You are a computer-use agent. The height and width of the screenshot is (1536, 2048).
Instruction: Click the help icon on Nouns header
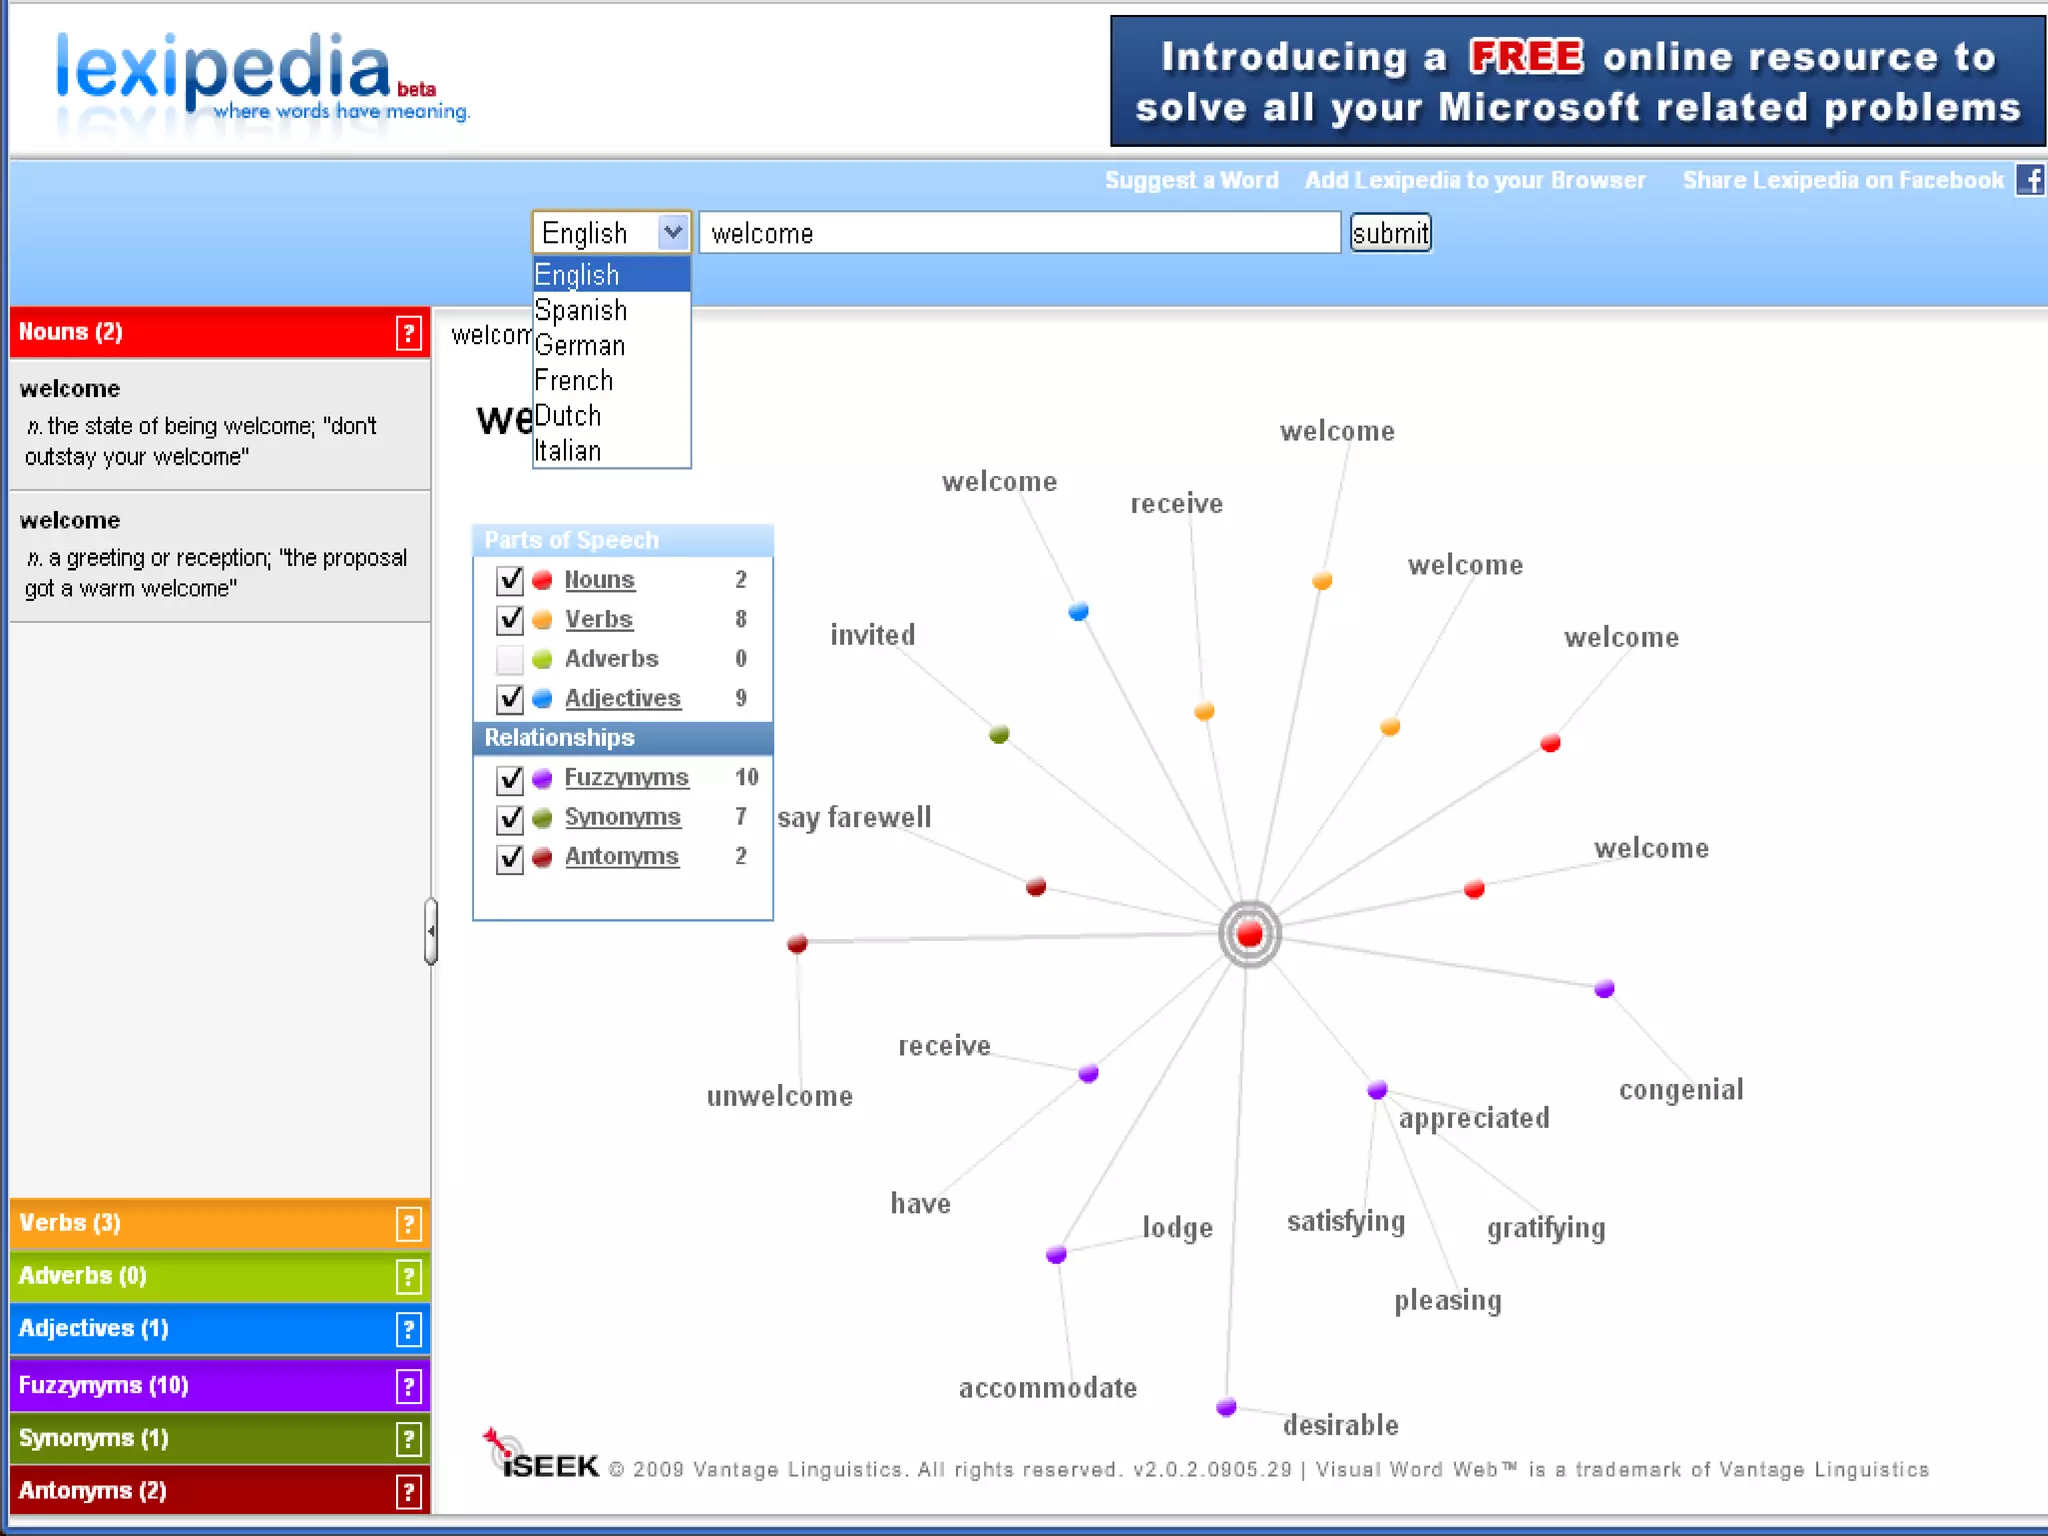[408, 333]
